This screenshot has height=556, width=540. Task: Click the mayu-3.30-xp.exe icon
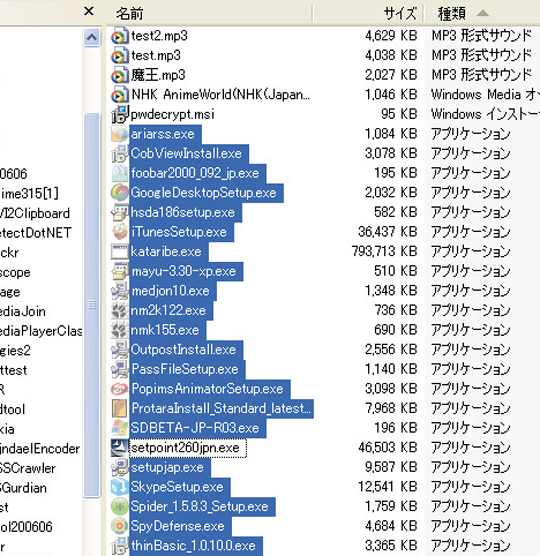pos(119,271)
